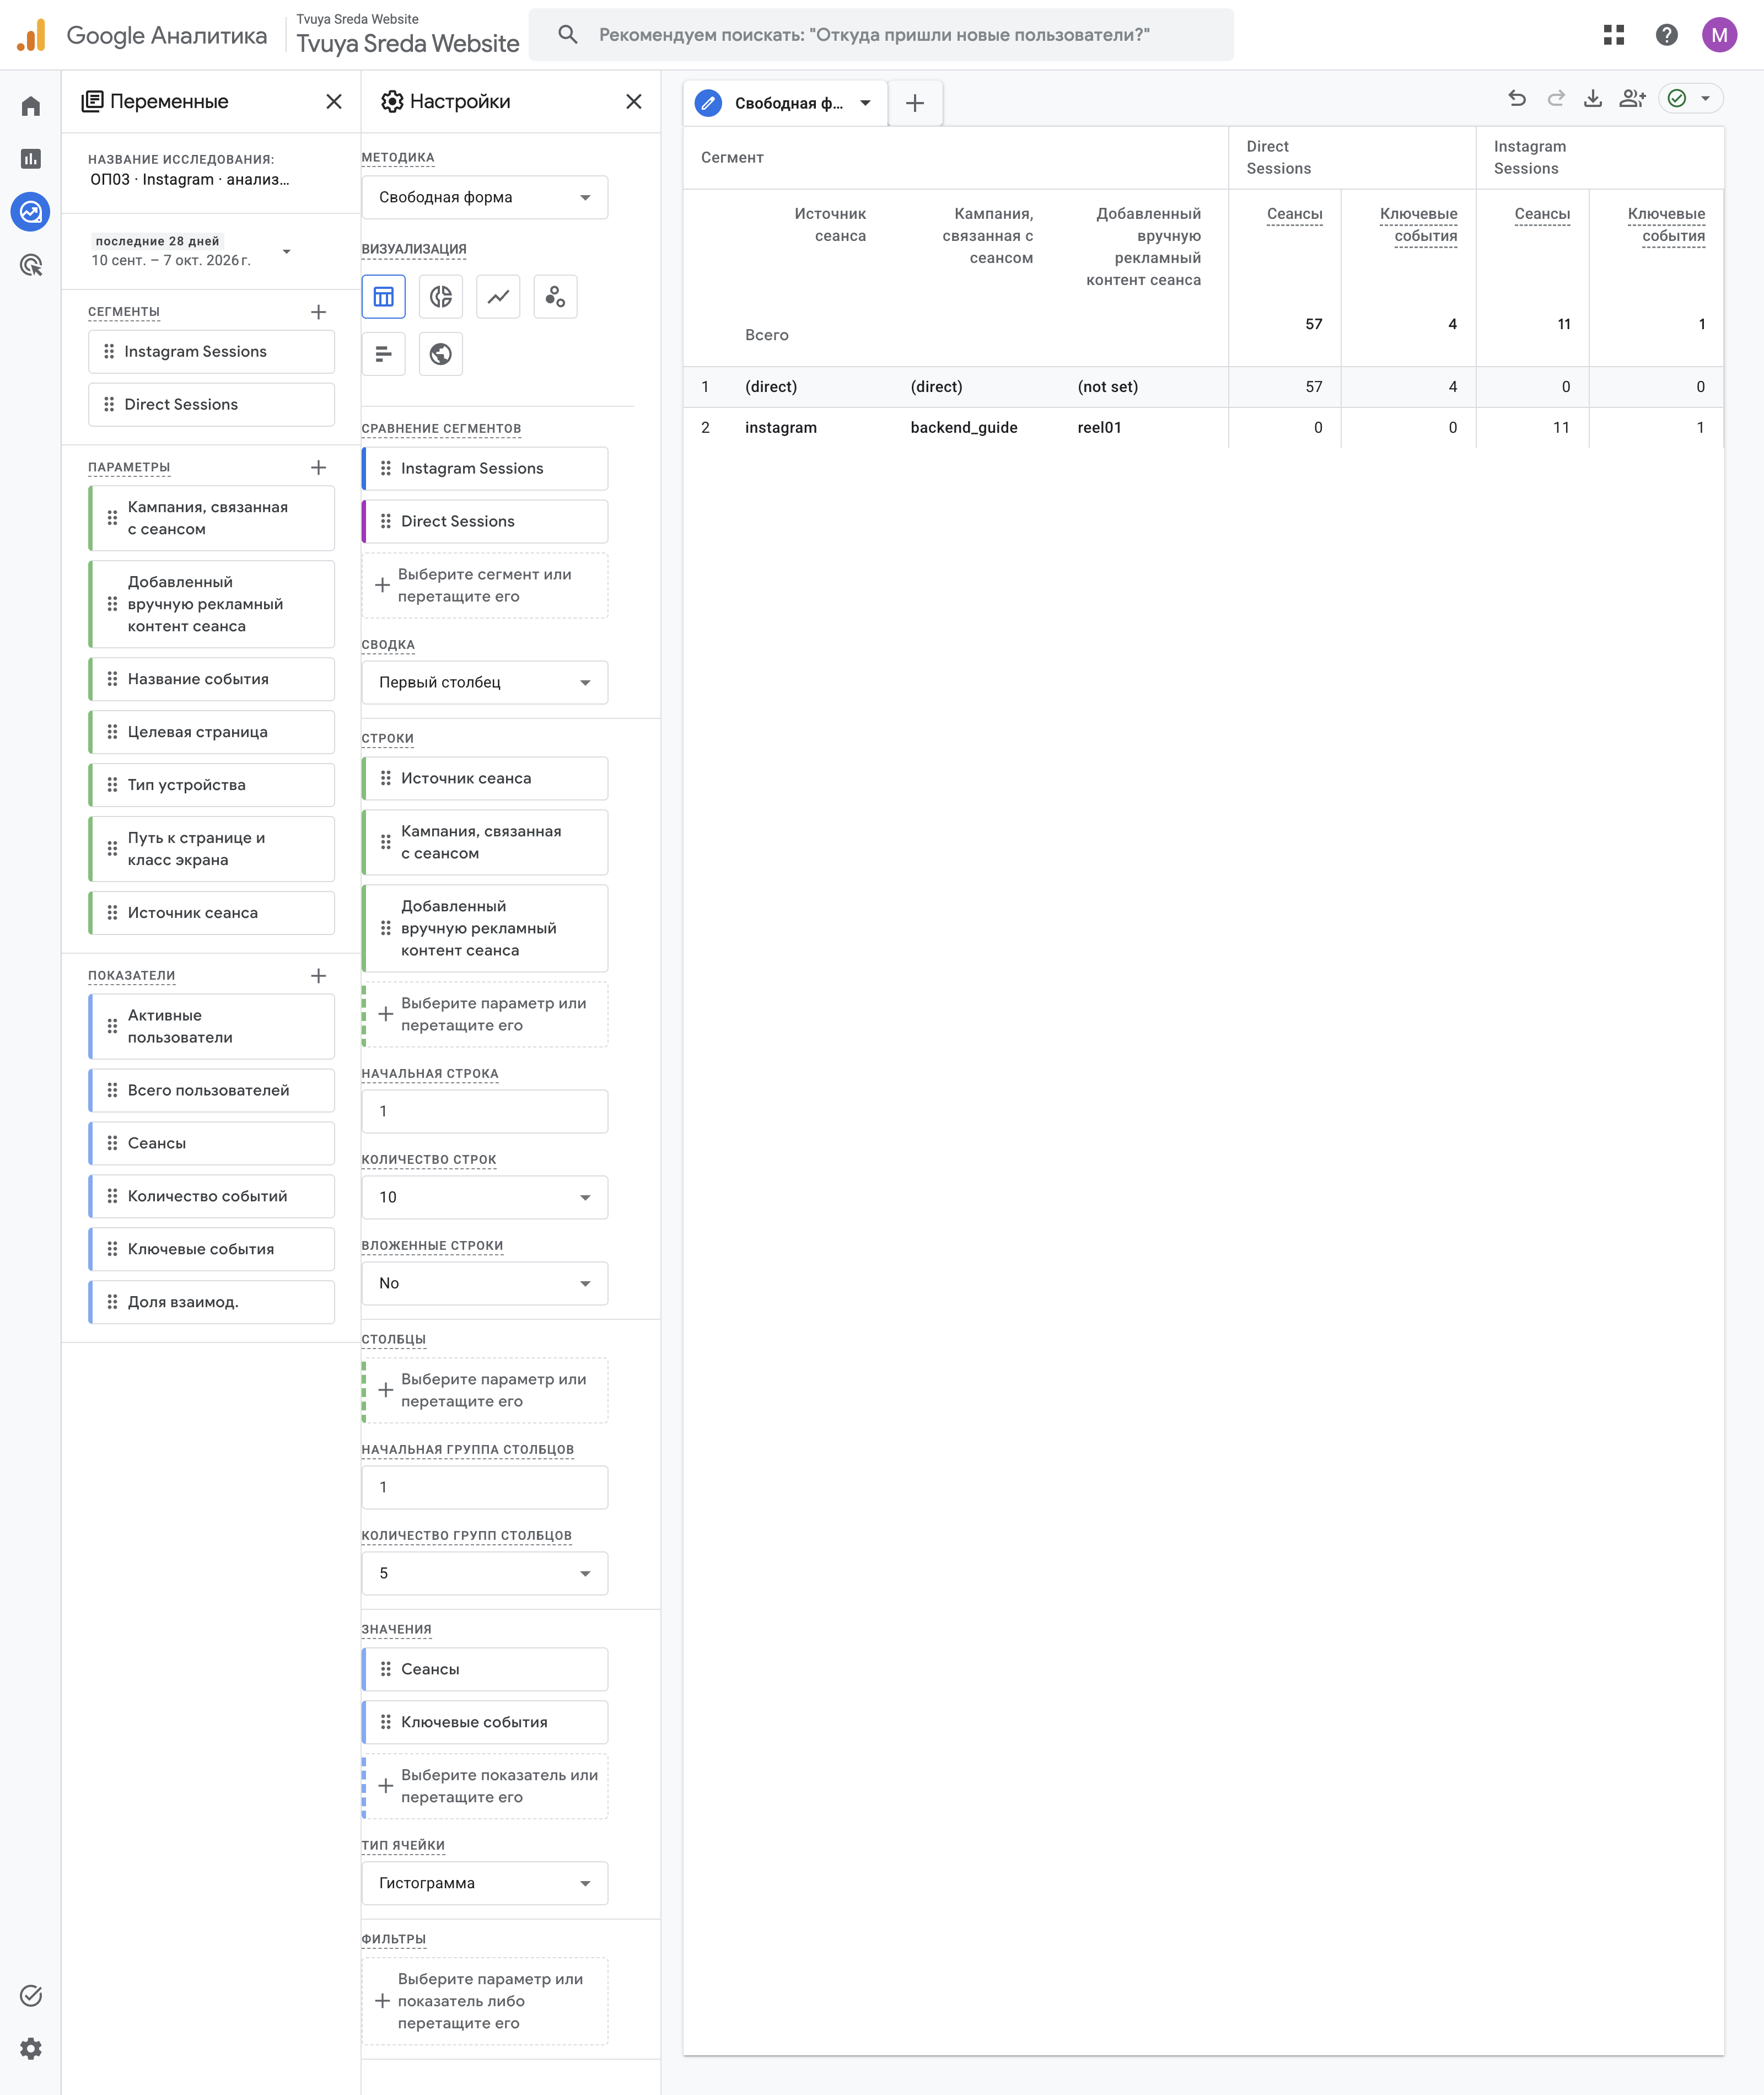This screenshot has width=1764, height=2095.
Task: Open the Home icon in left sidebar
Action: [31, 106]
